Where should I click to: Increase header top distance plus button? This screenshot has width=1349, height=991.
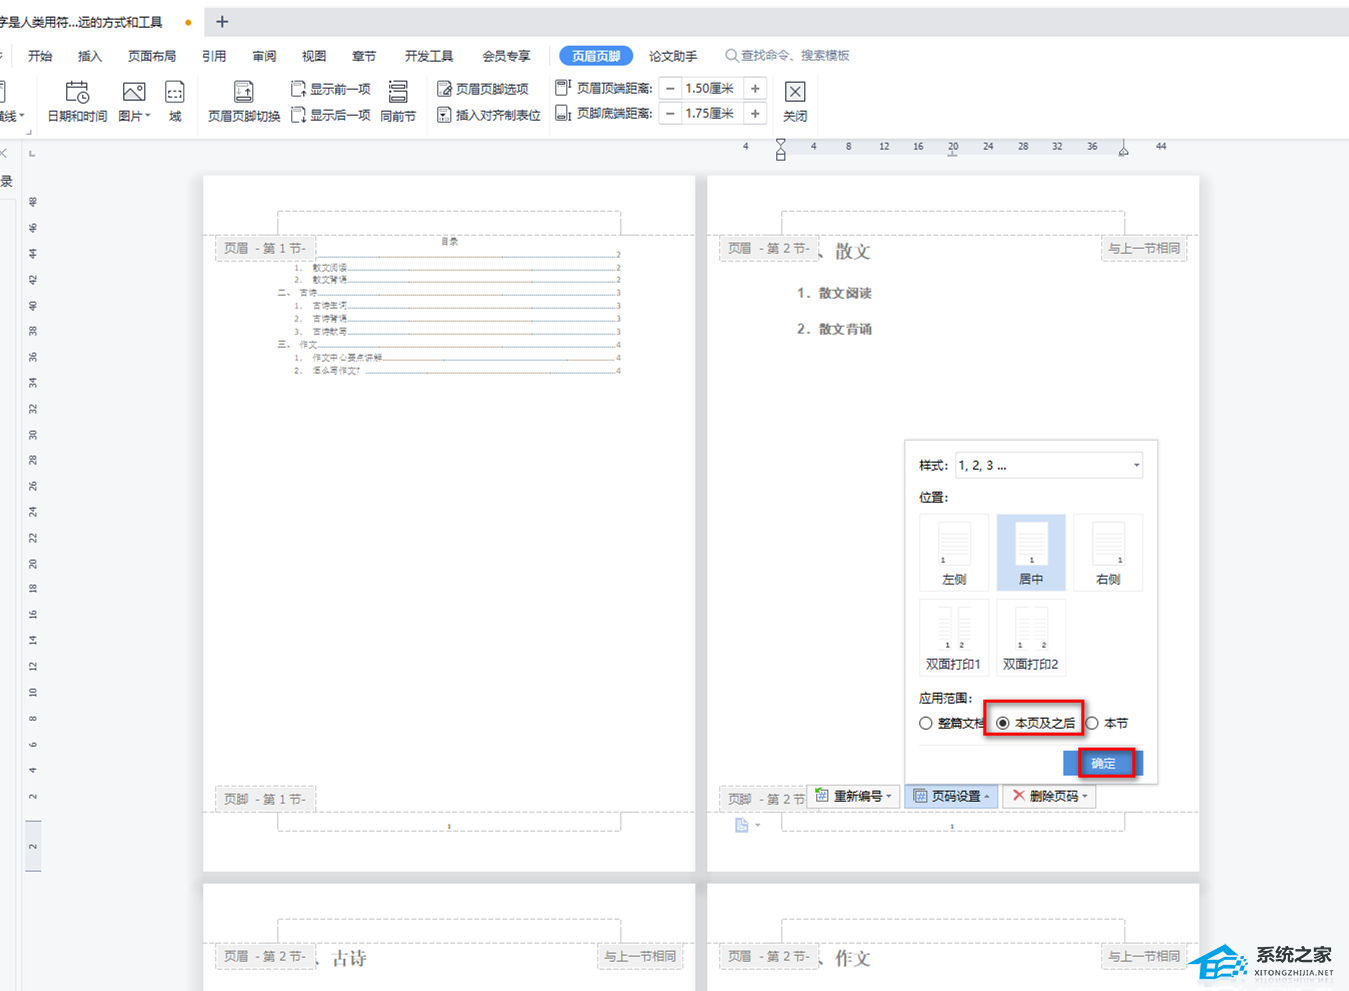[x=755, y=89]
